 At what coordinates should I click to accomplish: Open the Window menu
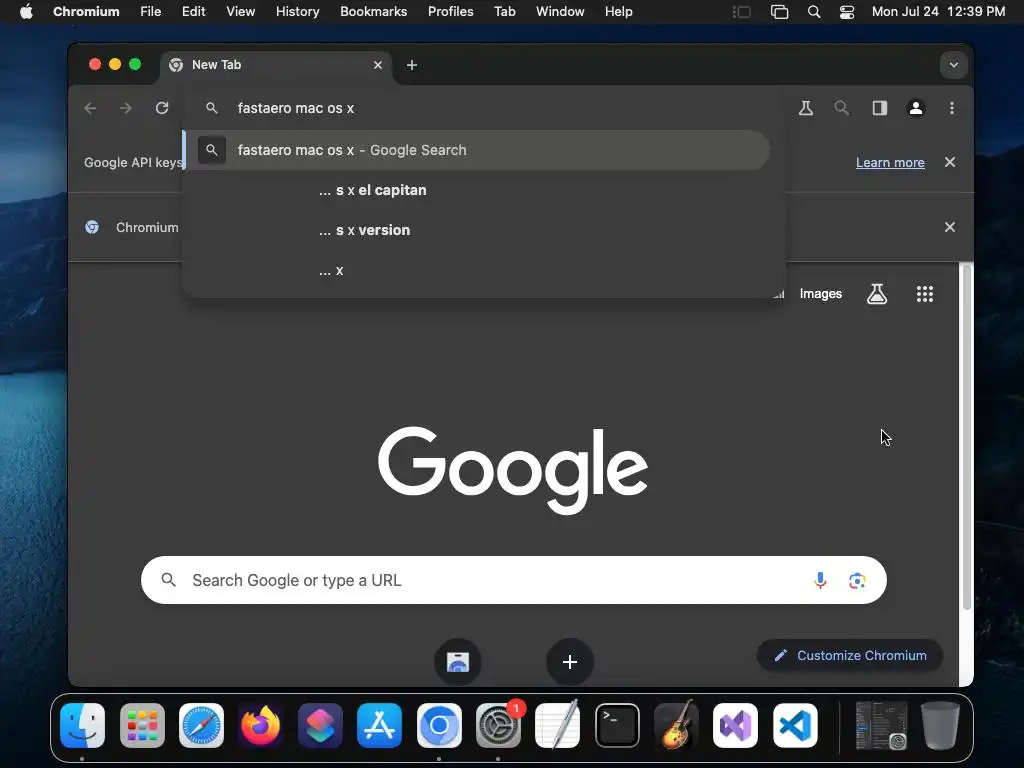pos(560,12)
